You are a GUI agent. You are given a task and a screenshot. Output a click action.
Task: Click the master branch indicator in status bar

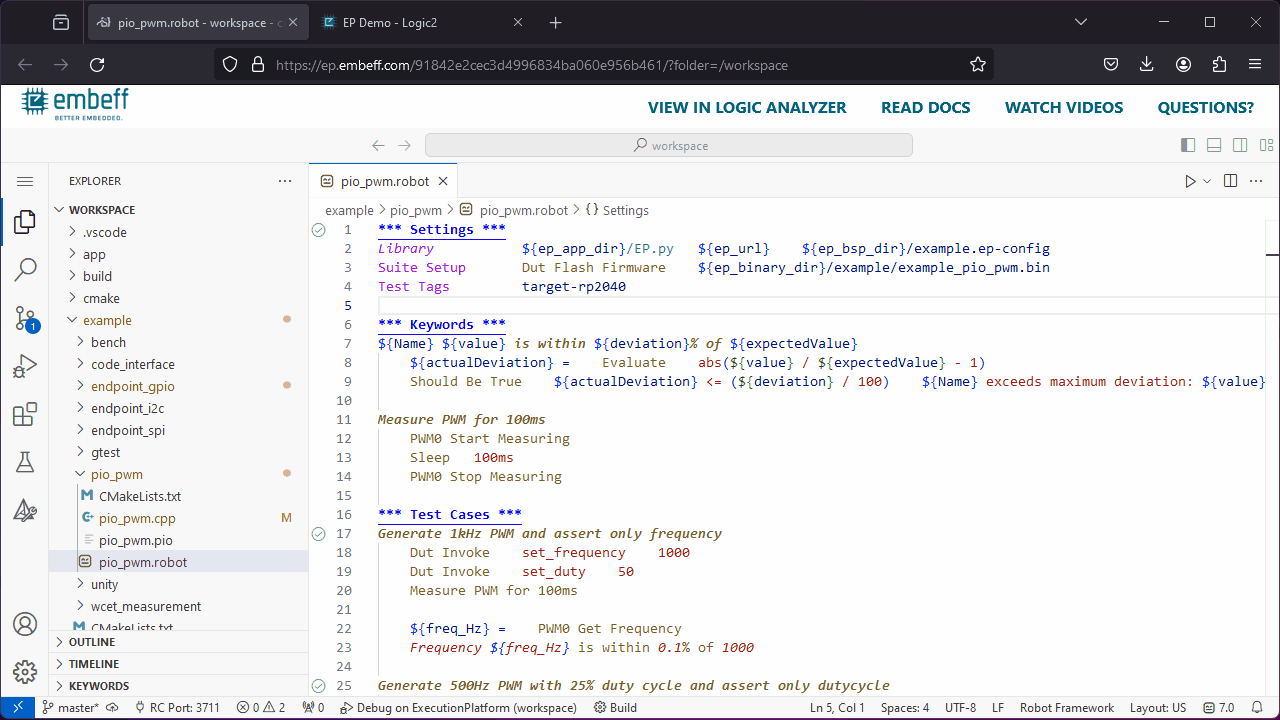pyautogui.click(x=70, y=708)
